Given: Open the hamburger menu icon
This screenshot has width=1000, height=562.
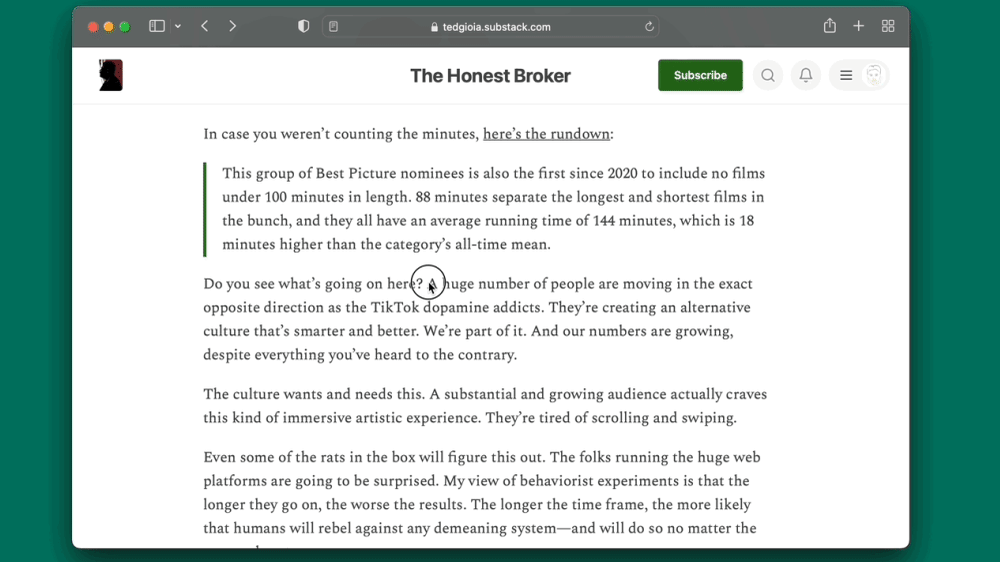Looking at the screenshot, I should [846, 75].
